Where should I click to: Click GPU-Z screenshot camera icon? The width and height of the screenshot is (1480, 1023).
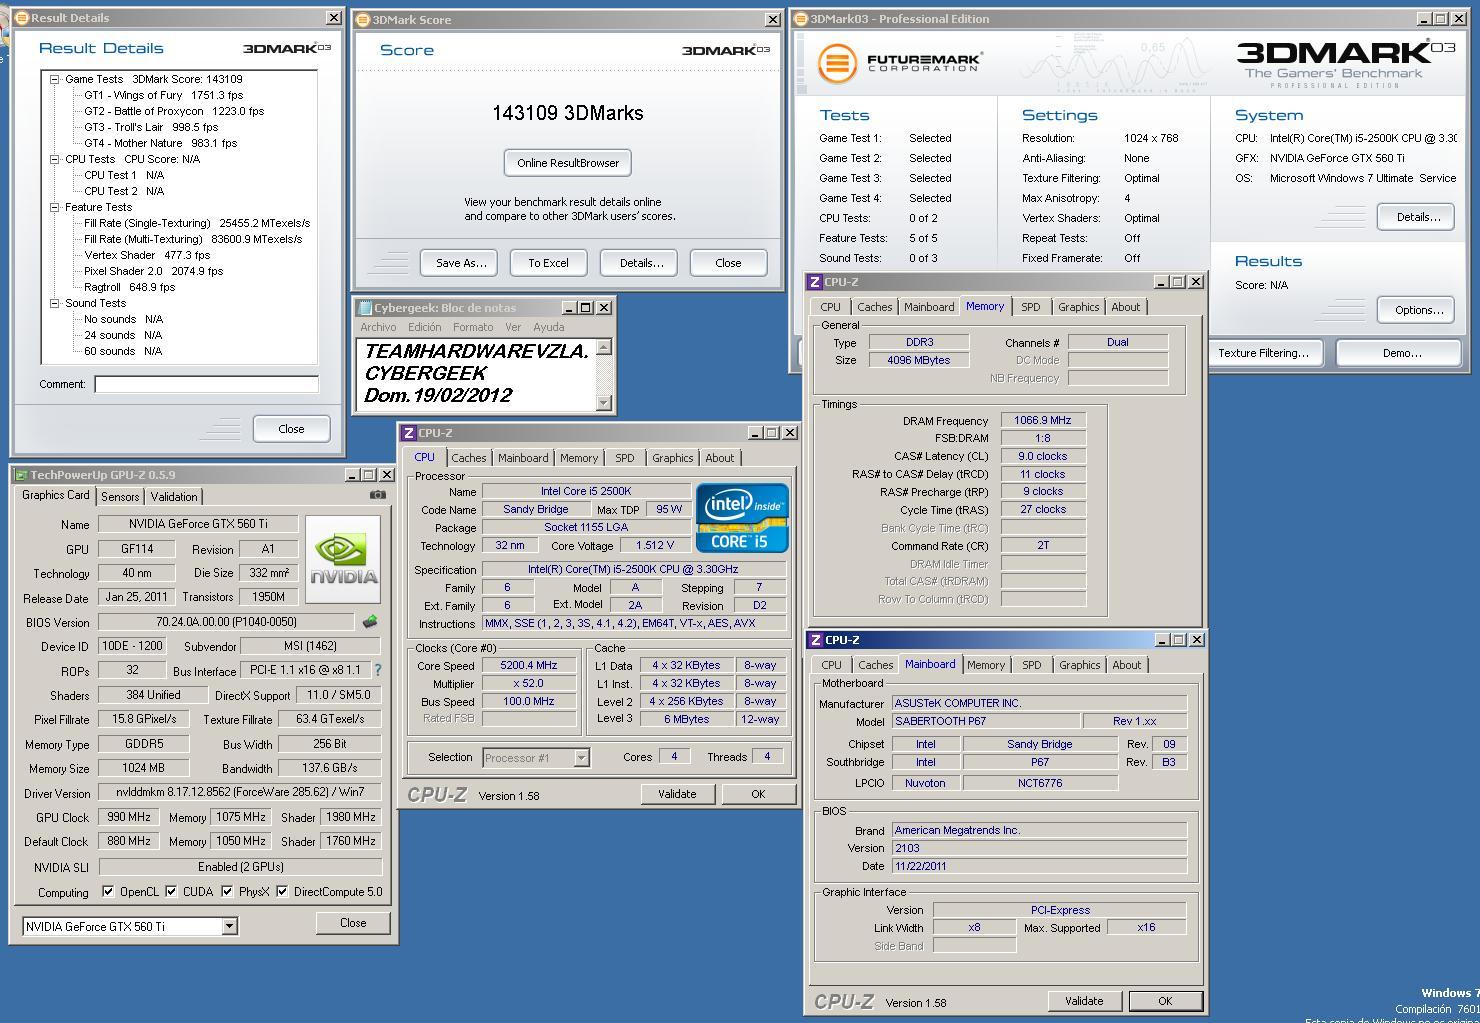[x=377, y=494]
